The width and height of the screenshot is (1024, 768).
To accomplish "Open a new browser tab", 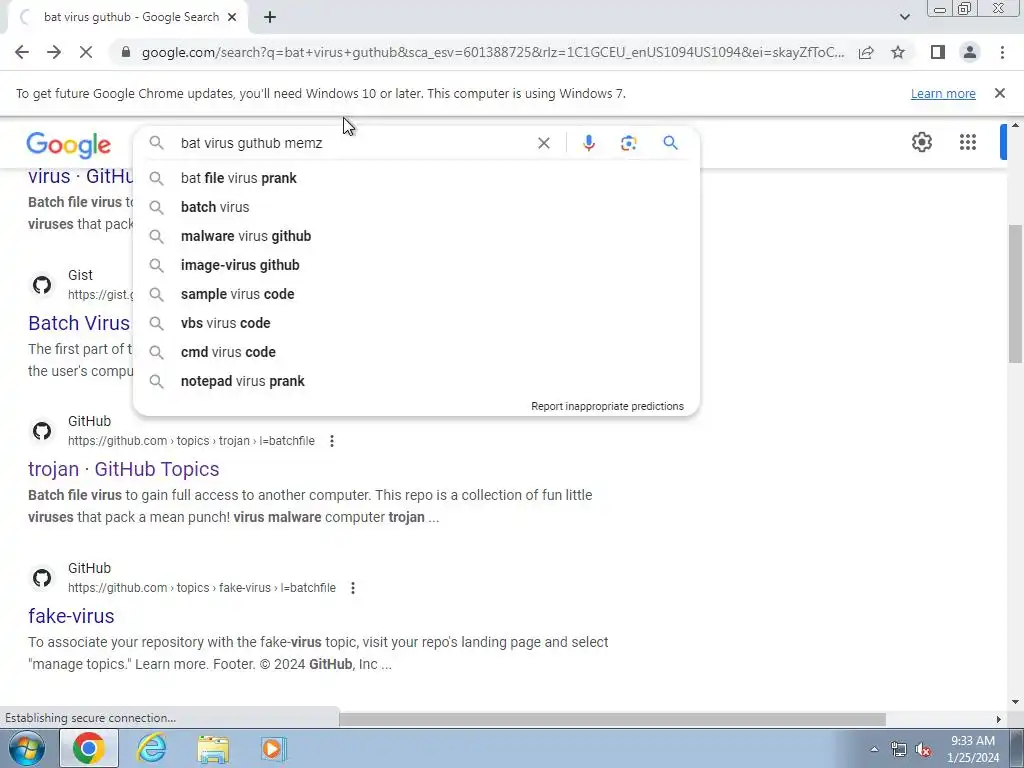I will 270,17.
